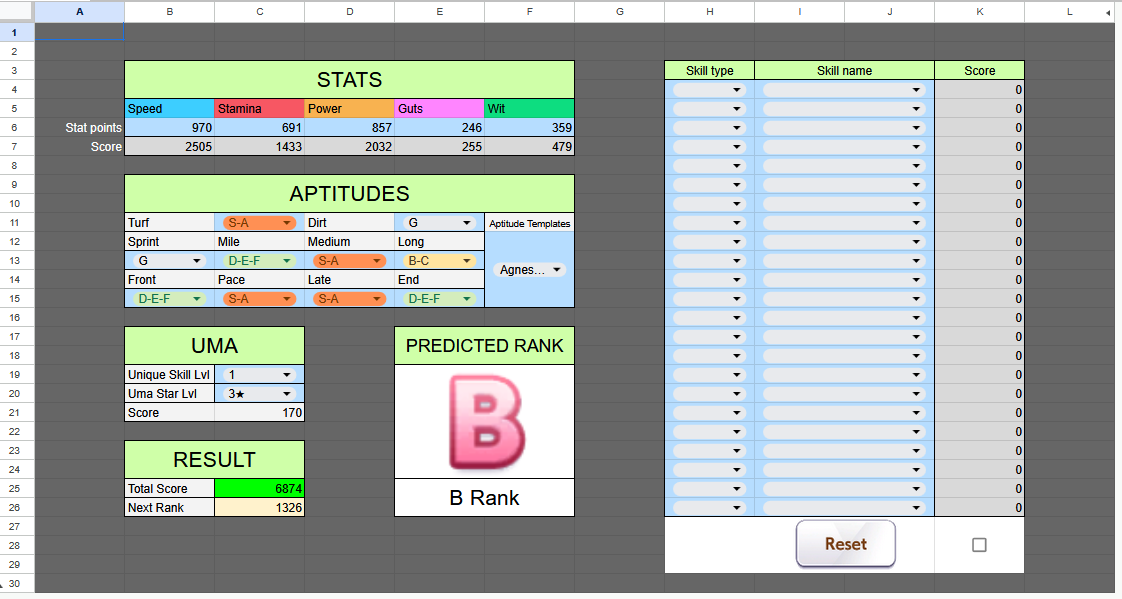Click the Uma Score value 170
This screenshot has height=599, width=1122.
point(259,412)
